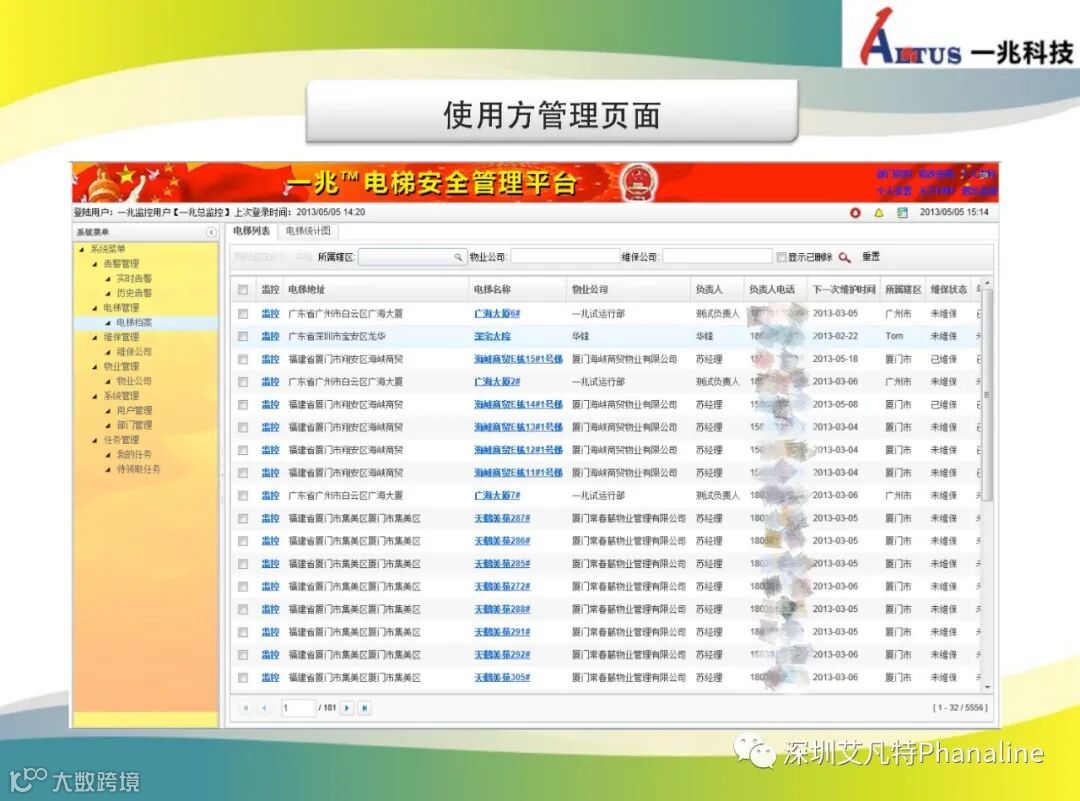Select 电梯档案 in the sidebar

(x=134, y=322)
